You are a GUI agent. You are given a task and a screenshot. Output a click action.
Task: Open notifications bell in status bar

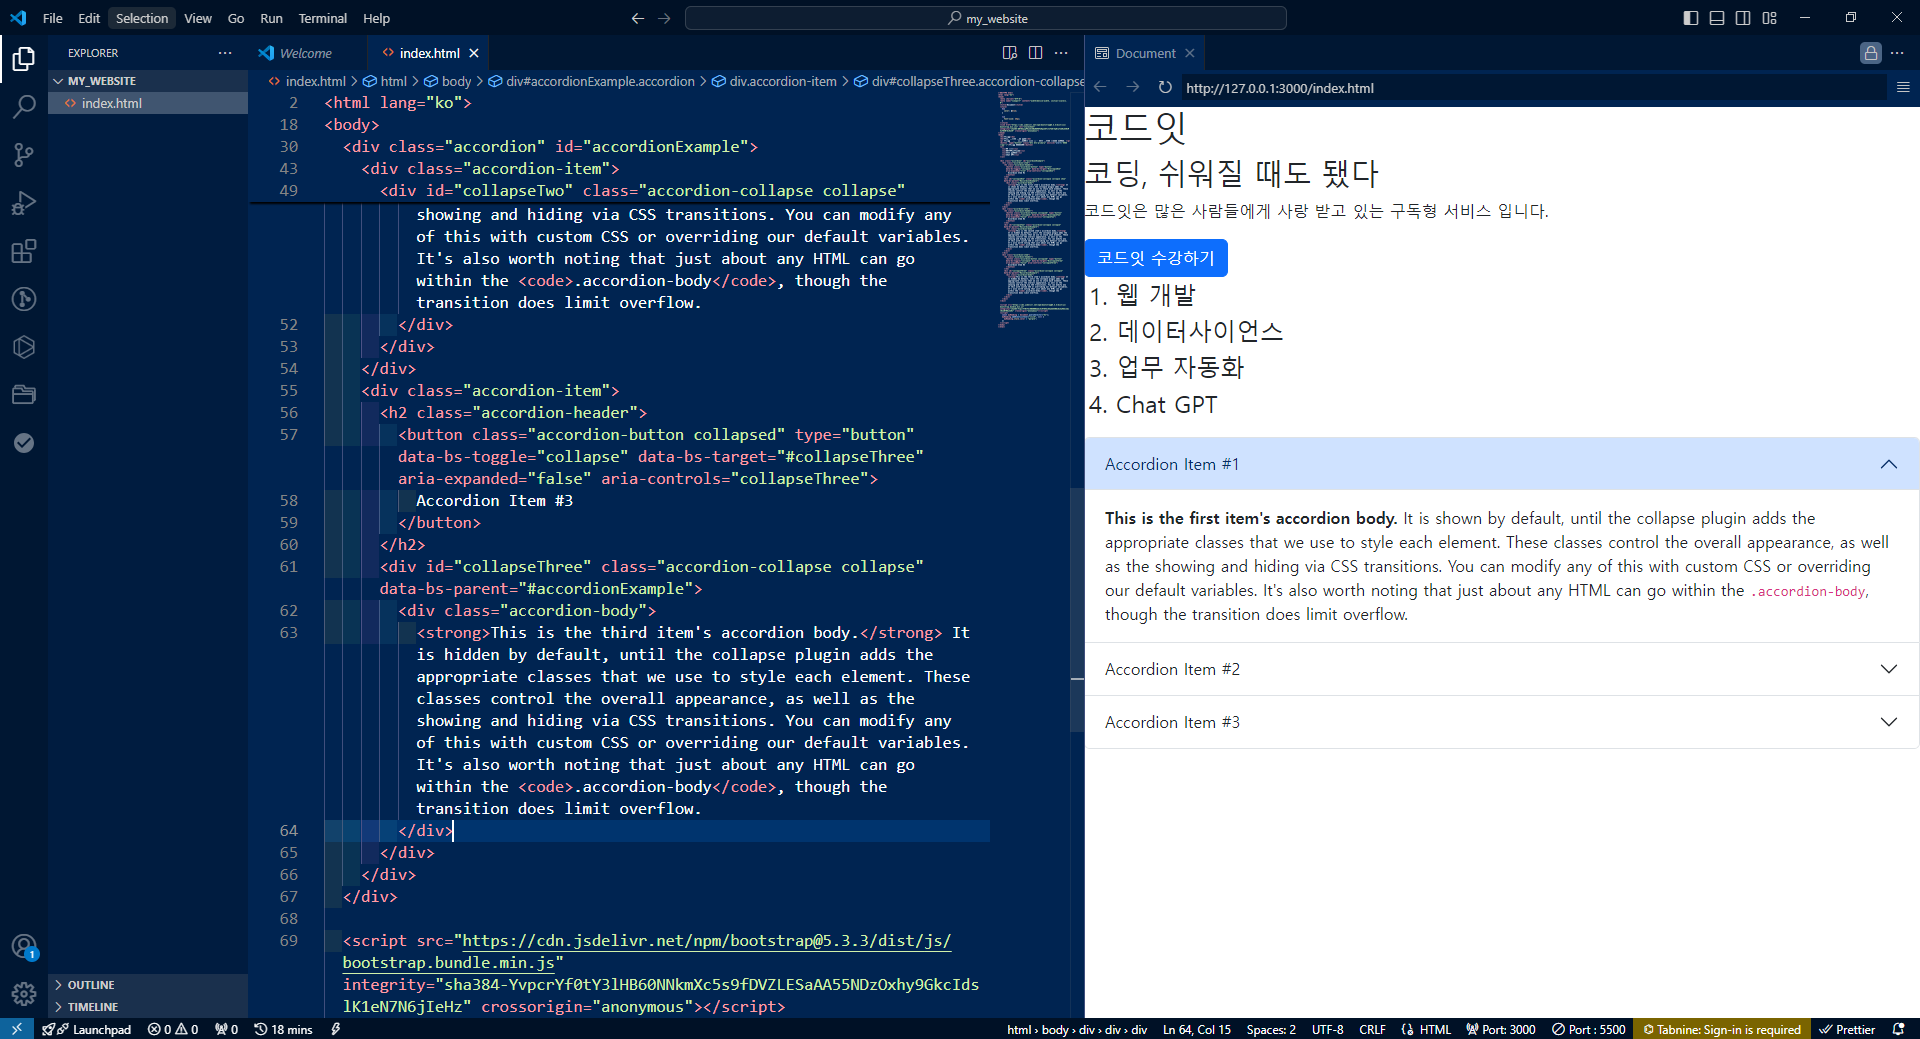1898,1029
